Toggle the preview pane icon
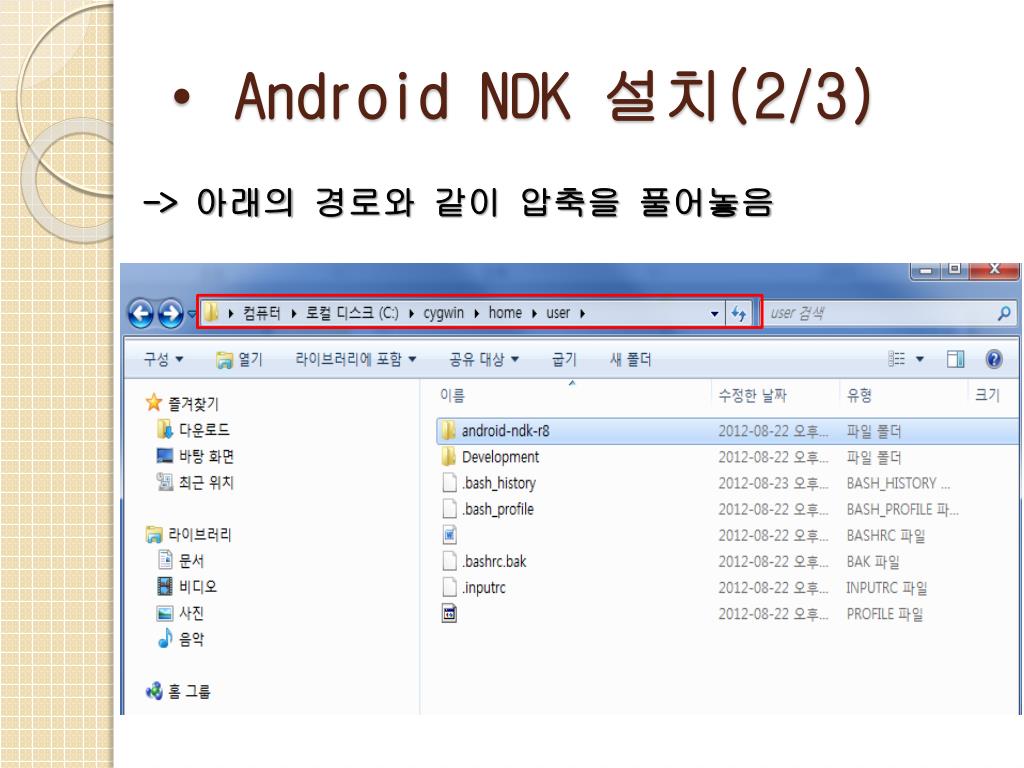Viewport: 1024px width, 768px height. (955, 359)
